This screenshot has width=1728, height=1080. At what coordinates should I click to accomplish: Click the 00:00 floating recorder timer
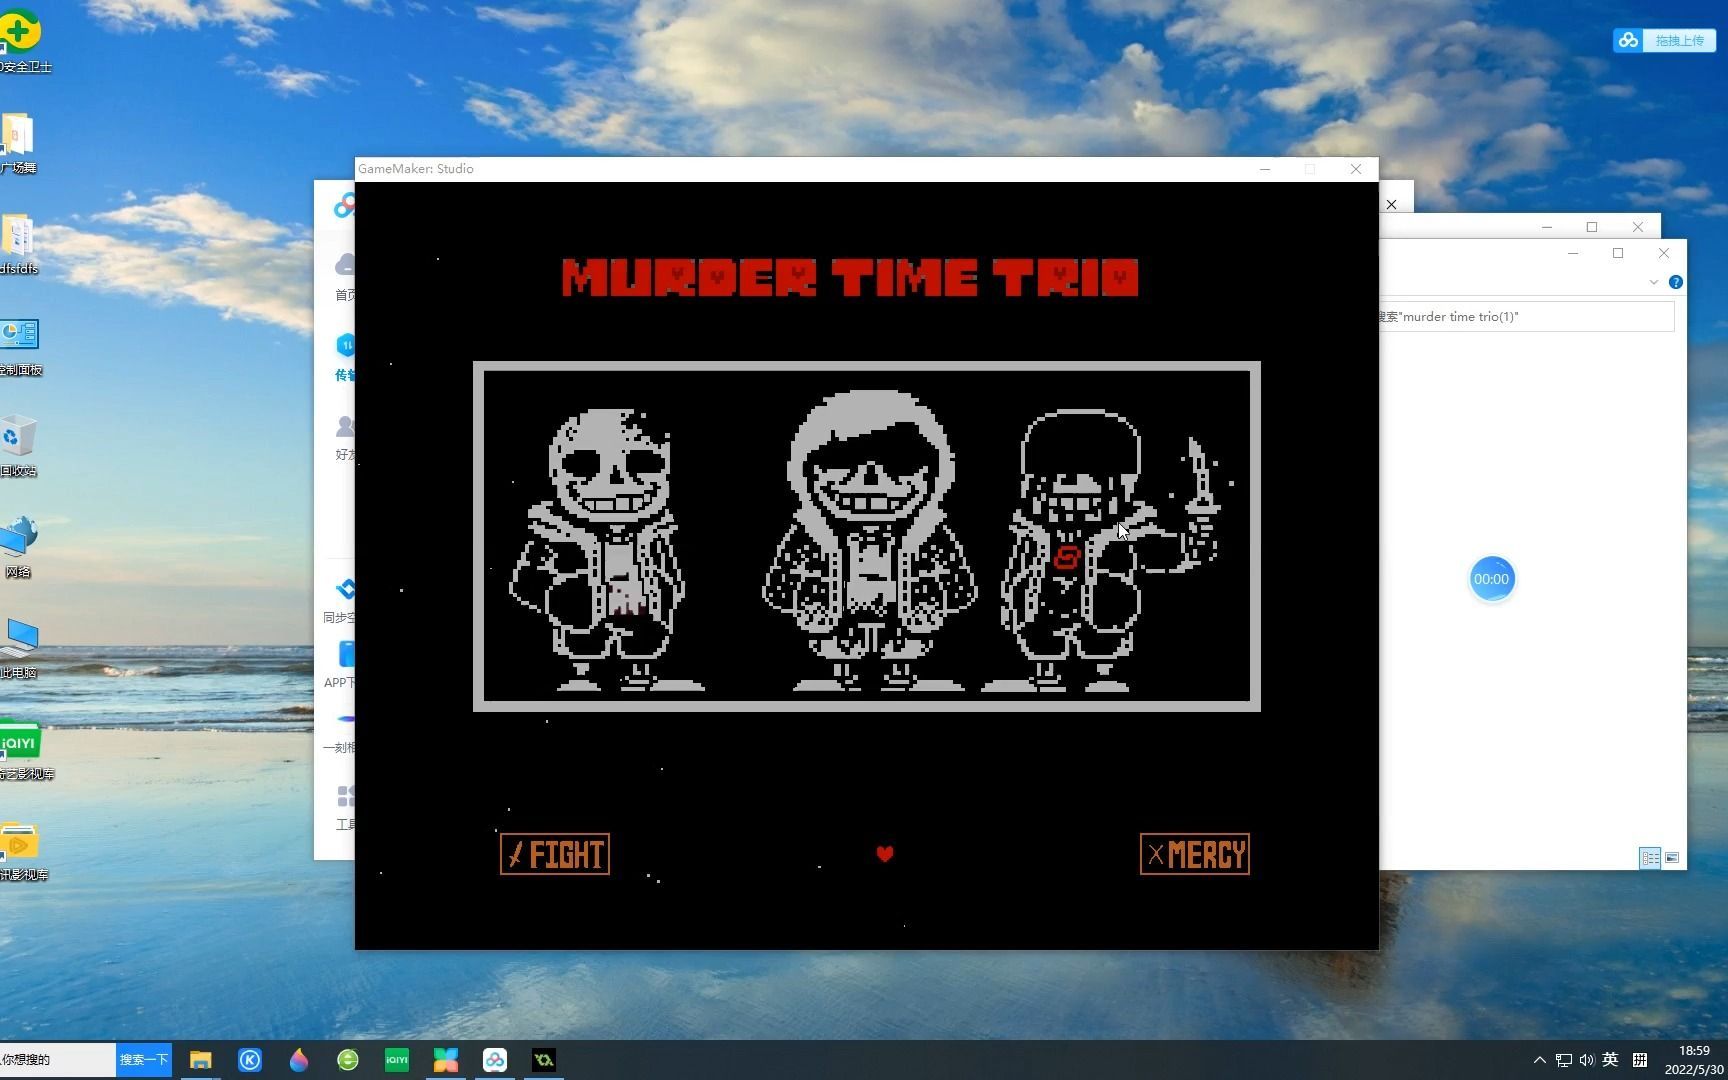1491,579
